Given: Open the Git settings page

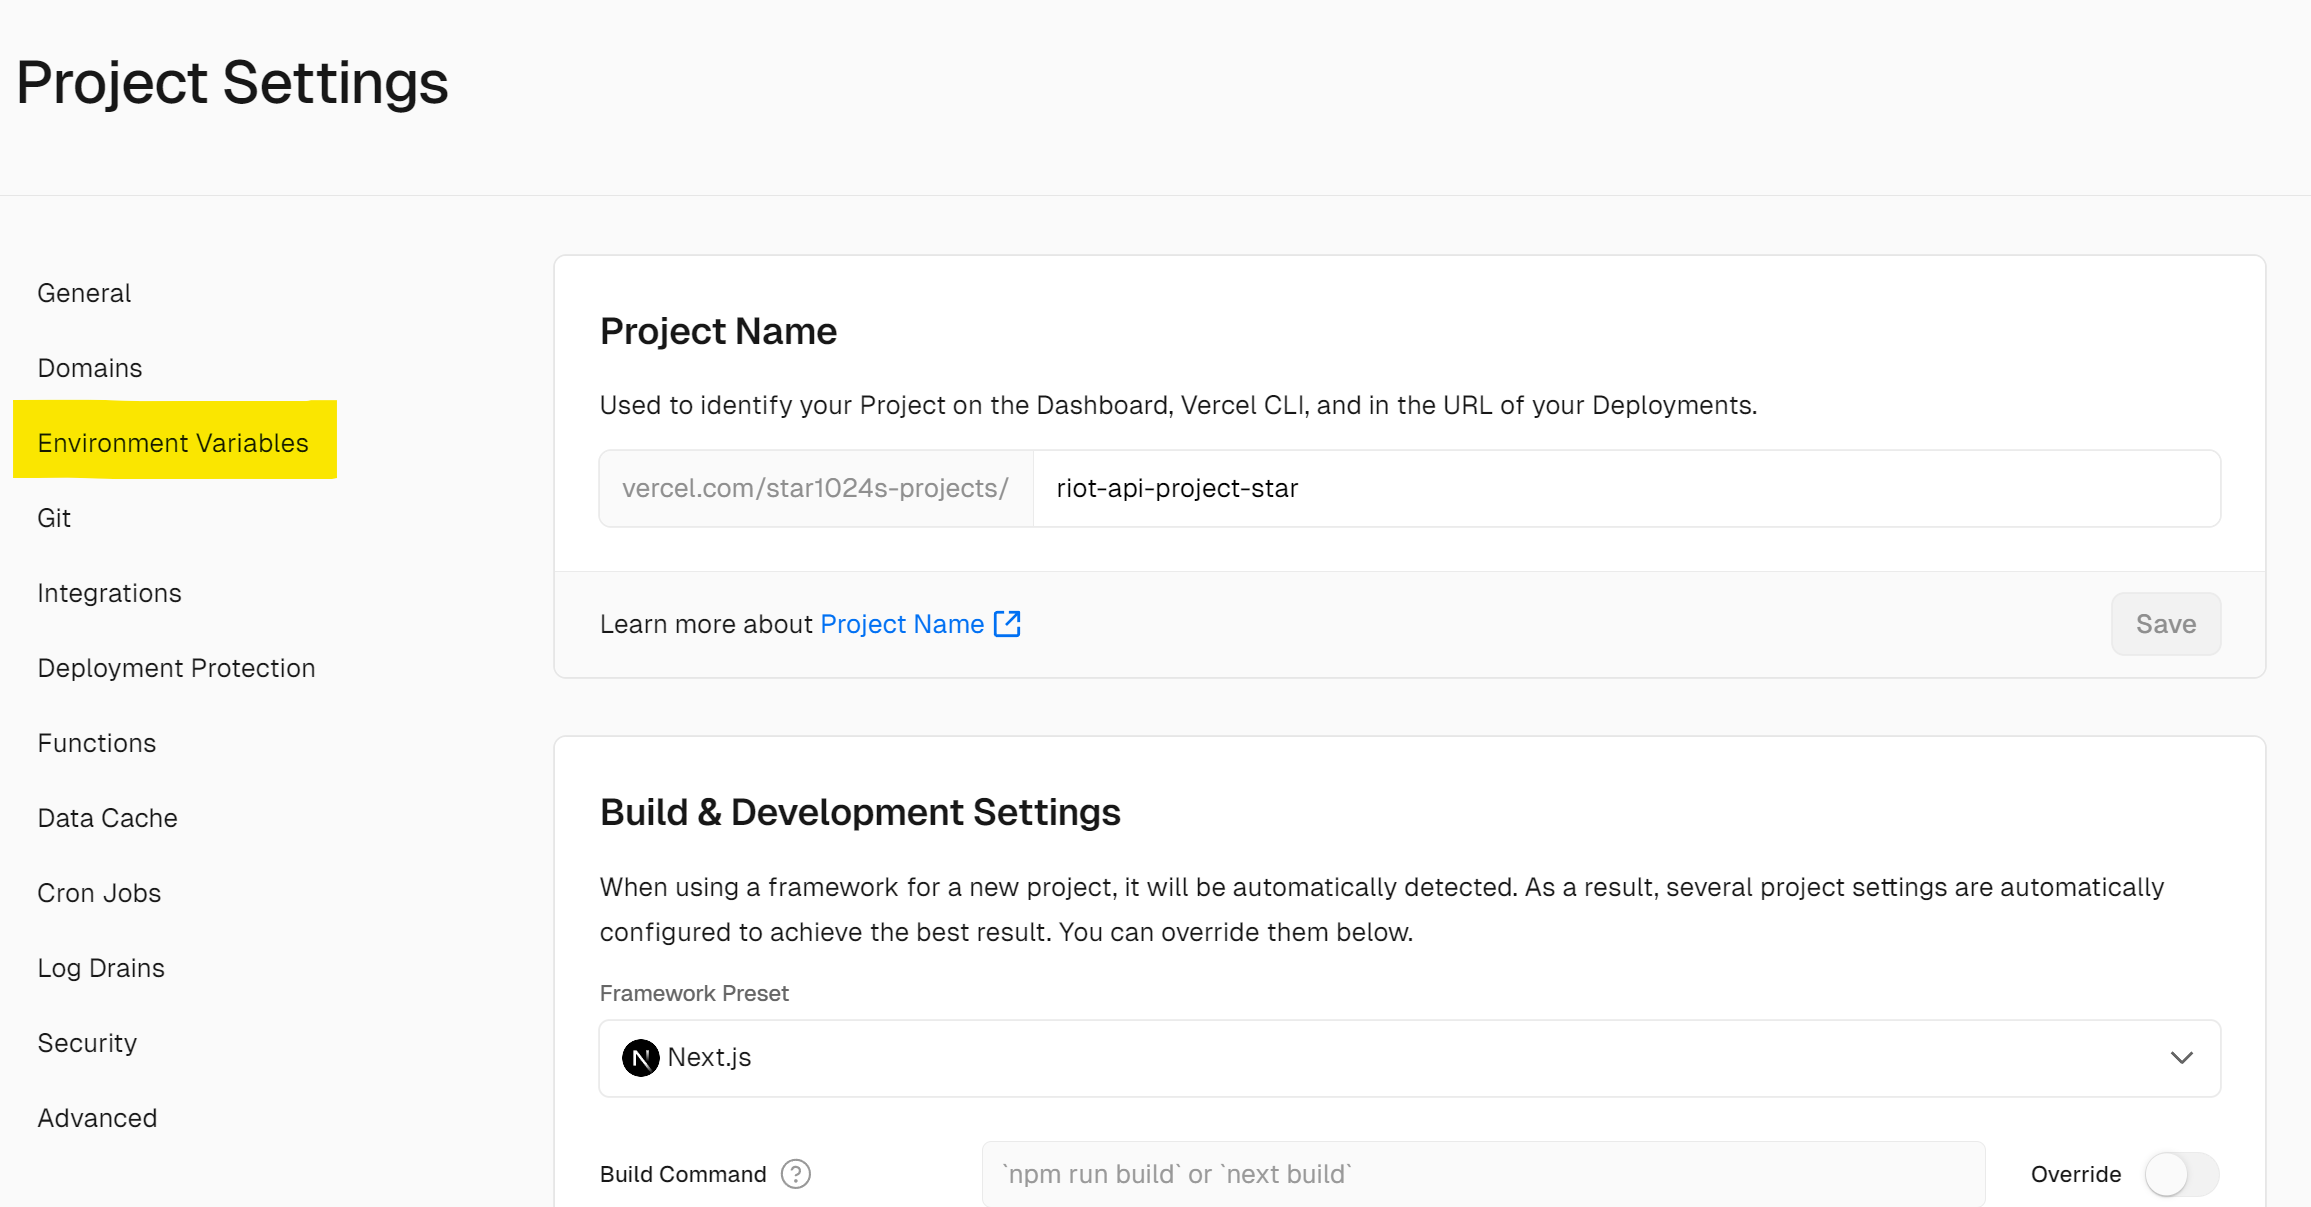Looking at the screenshot, I should 54,518.
